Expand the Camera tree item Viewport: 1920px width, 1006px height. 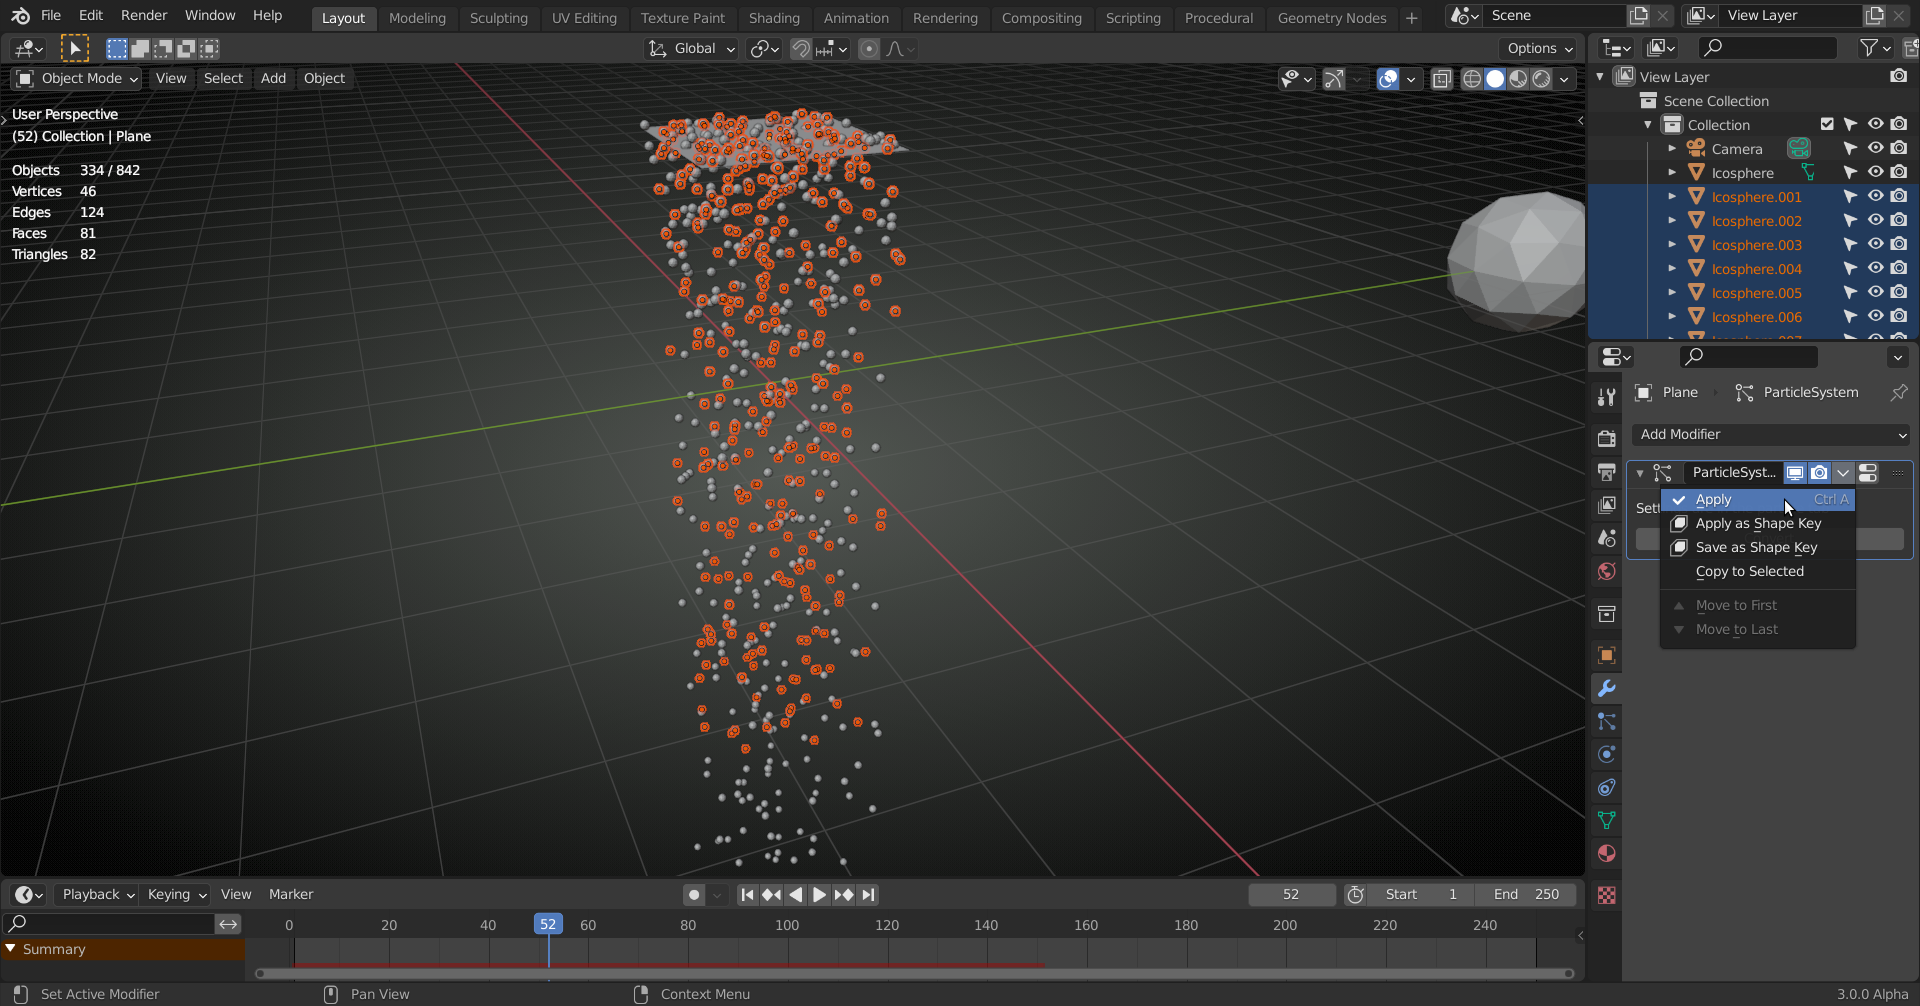click(1672, 149)
